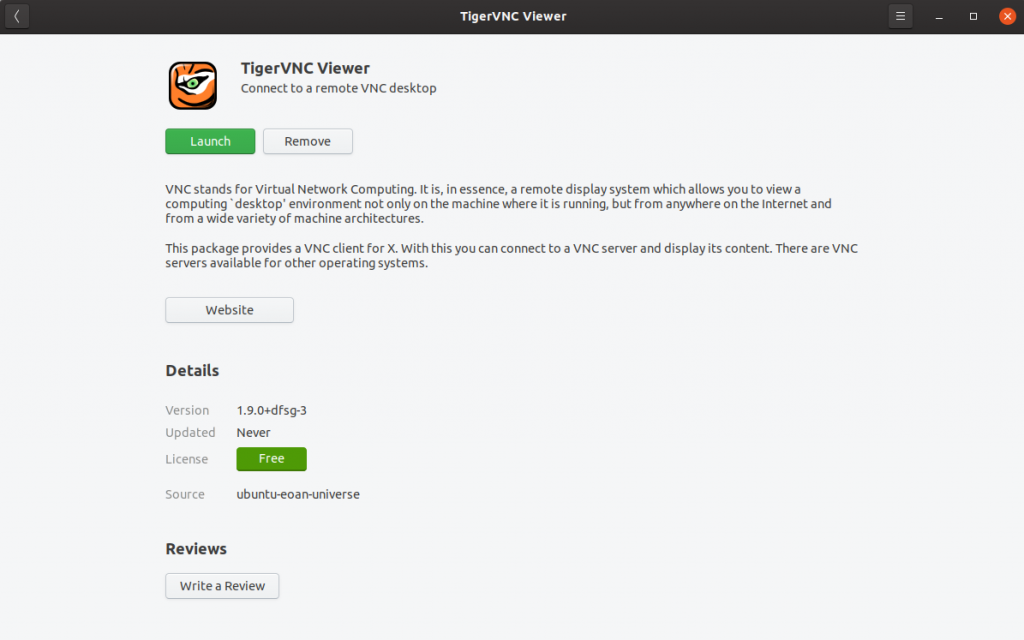This screenshot has width=1024, height=640.
Task: Click the License label in Details
Action: point(186,459)
